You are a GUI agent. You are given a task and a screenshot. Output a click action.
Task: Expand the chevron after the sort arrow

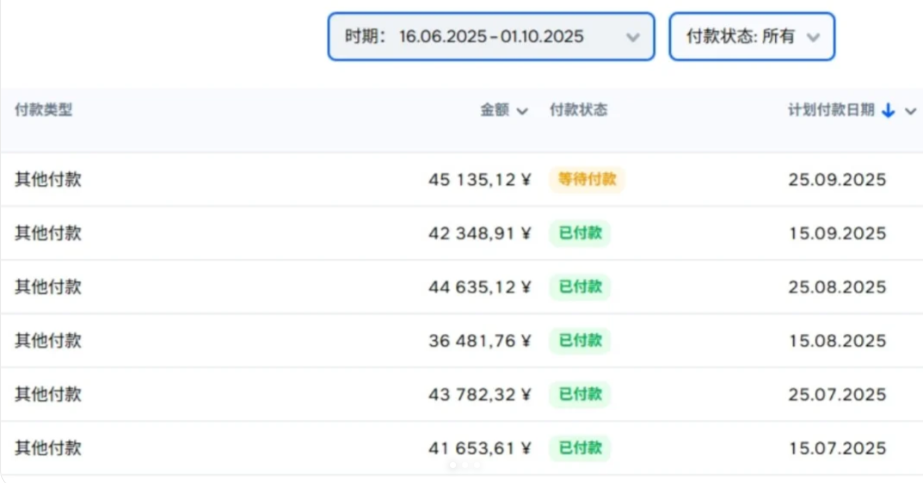point(910,111)
